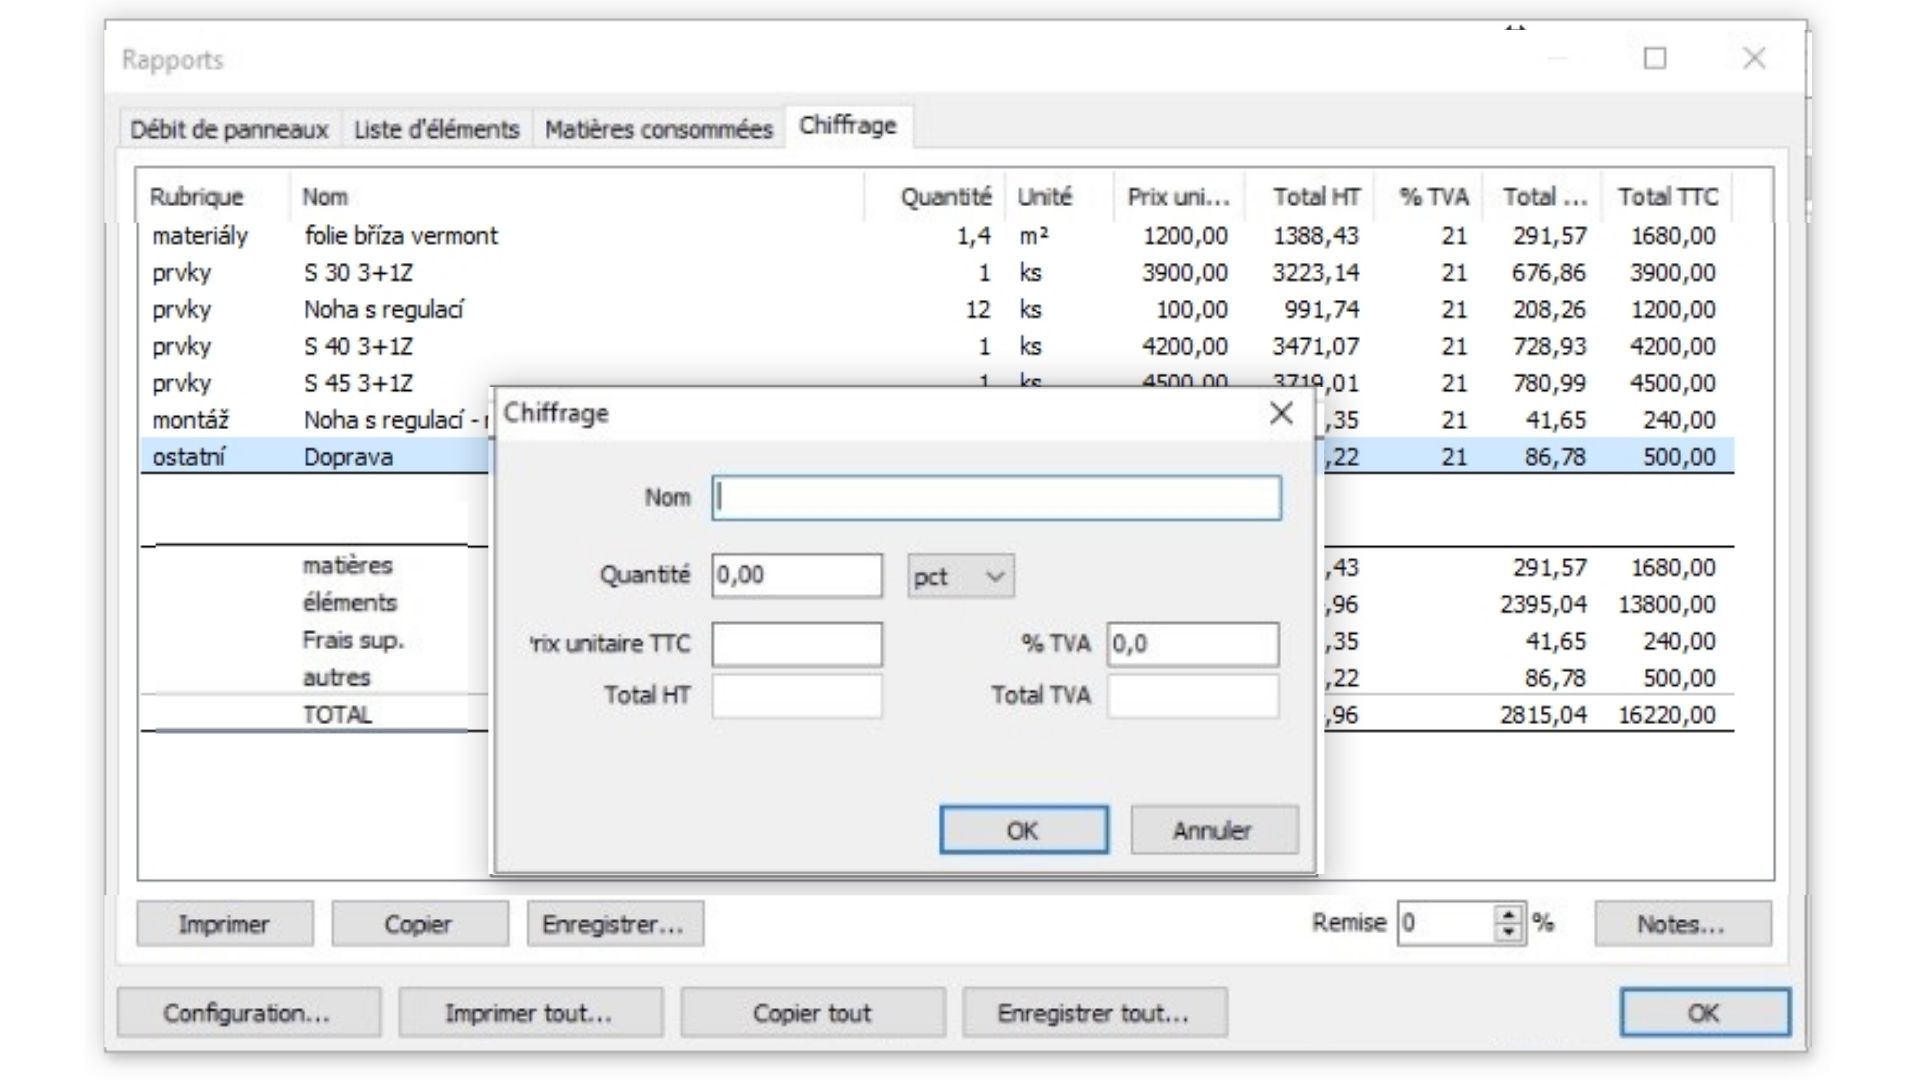This screenshot has width=1920, height=1080.
Task: Open the Liste d'éléments tab
Action: coord(436,129)
